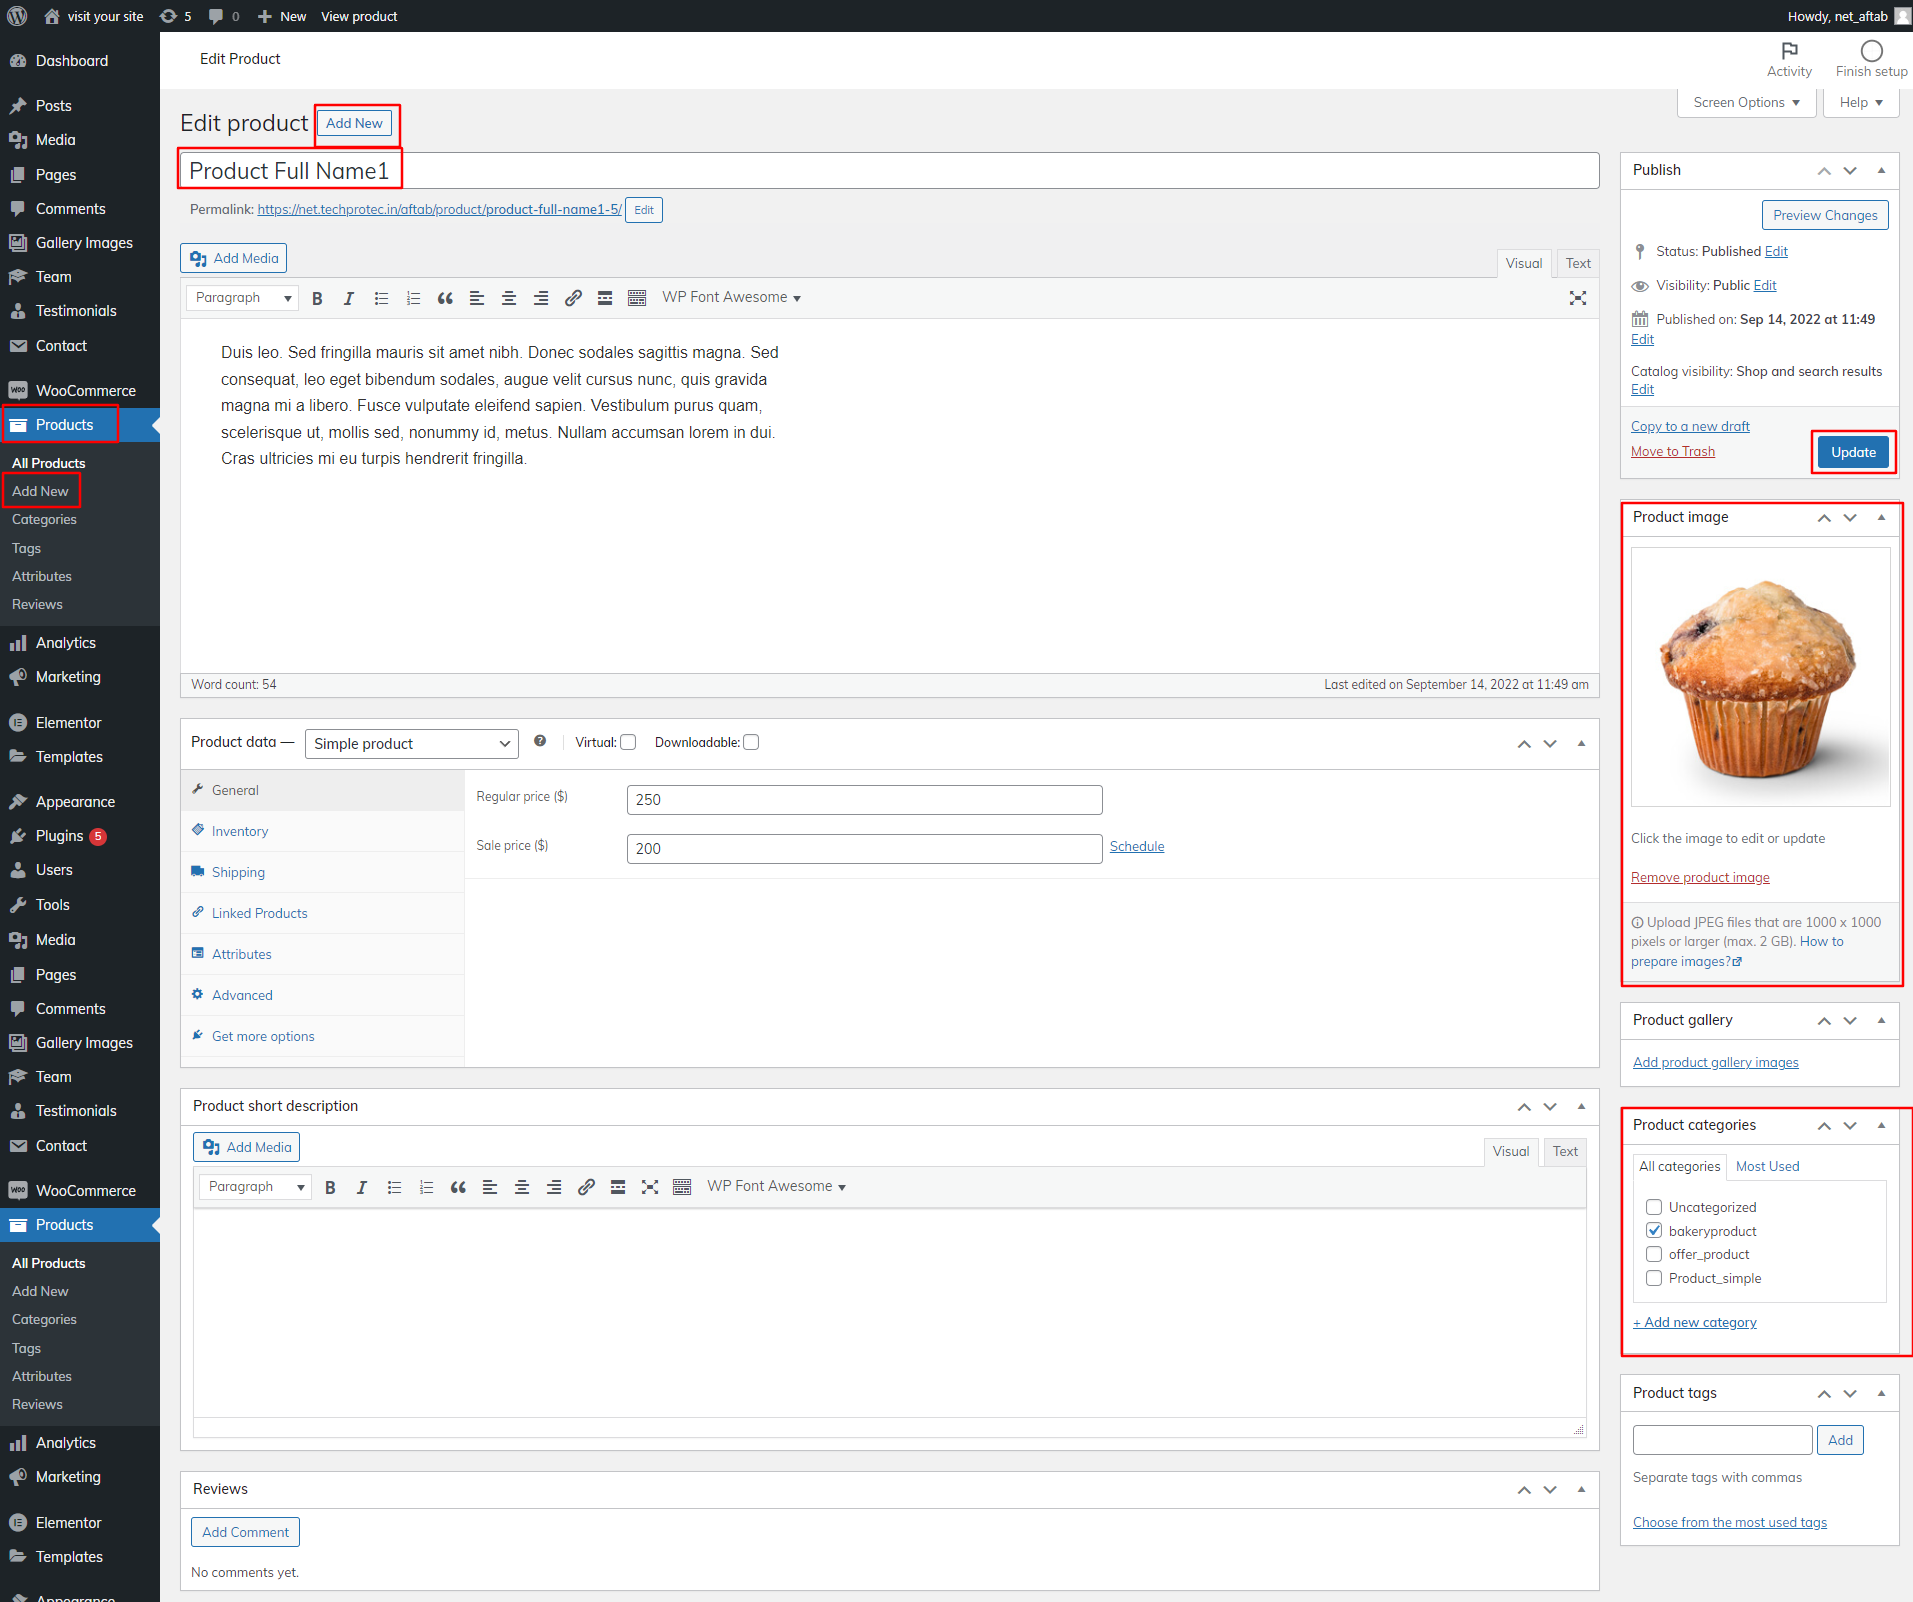Image resolution: width=1913 pixels, height=1602 pixels.
Task: Collapse the Publish panel with its toggle arrow
Action: pos(1881,170)
